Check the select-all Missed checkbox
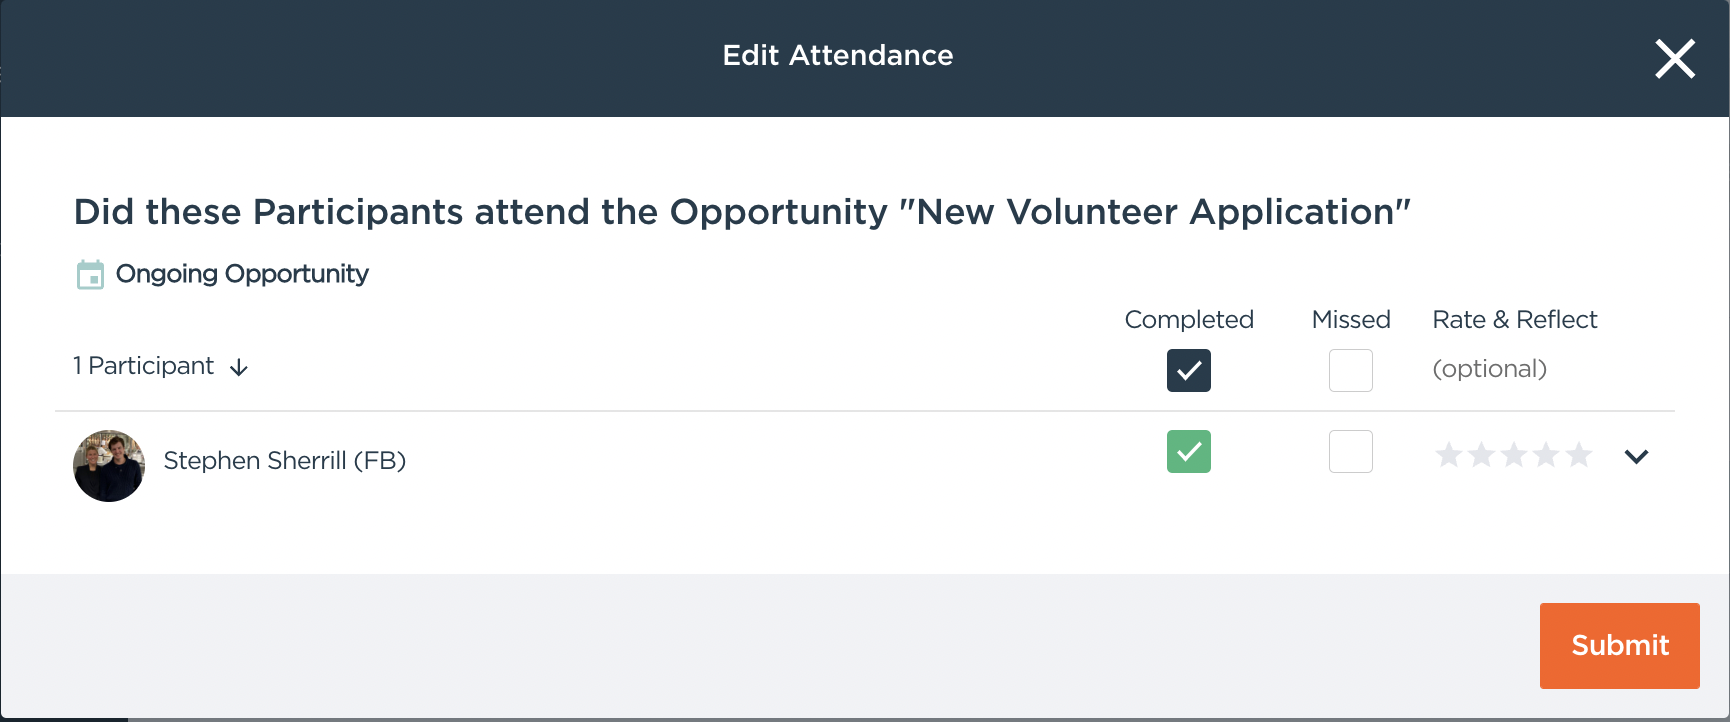This screenshot has width=1730, height=722. 1350,370
